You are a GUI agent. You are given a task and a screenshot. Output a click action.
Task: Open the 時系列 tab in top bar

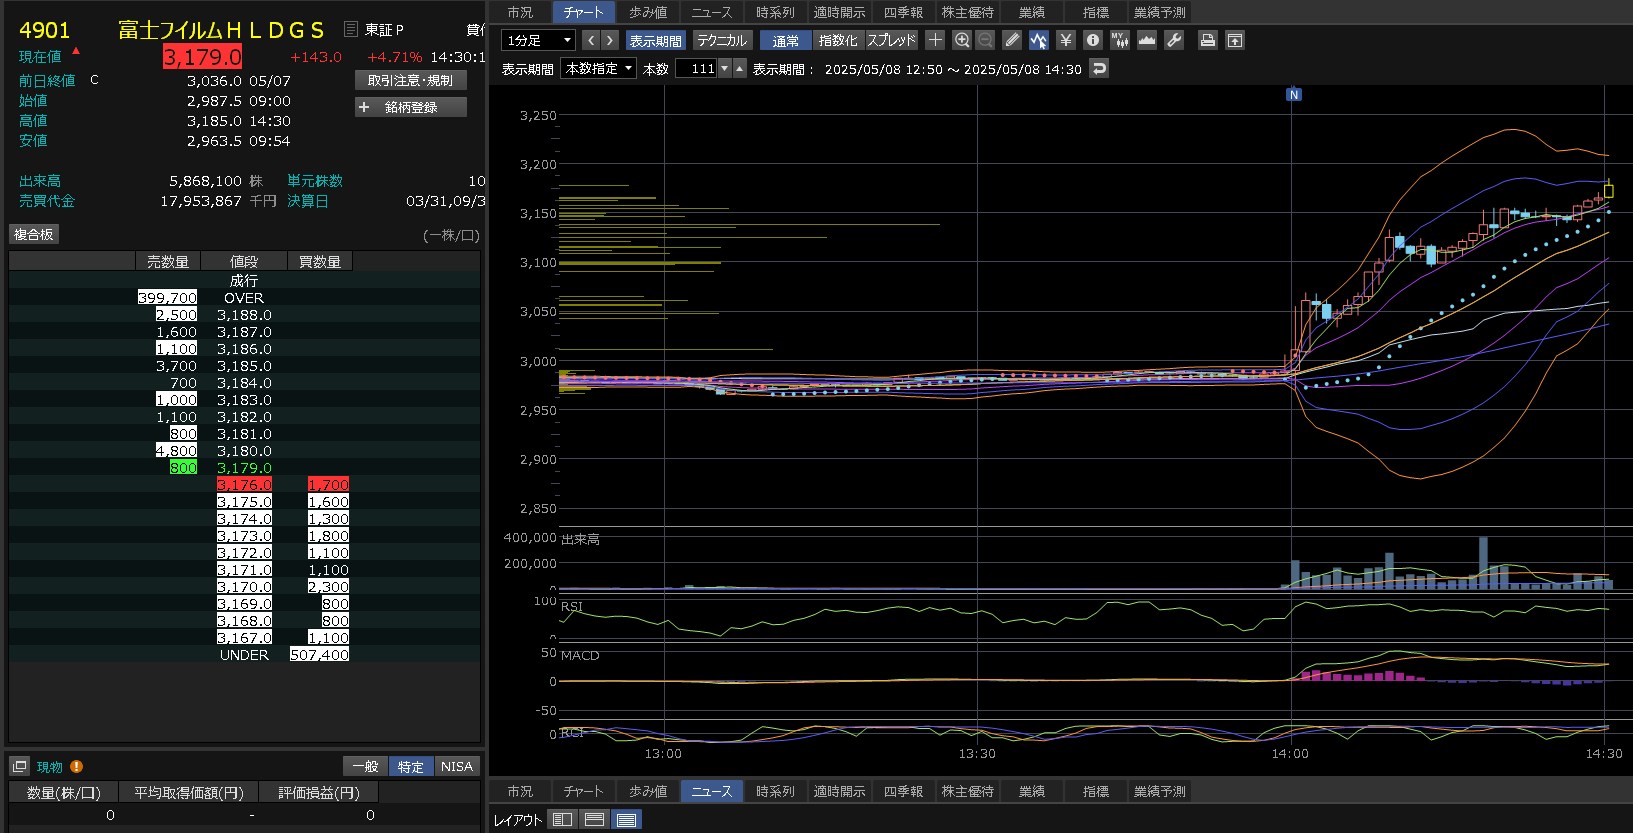(x=776, y=12)
